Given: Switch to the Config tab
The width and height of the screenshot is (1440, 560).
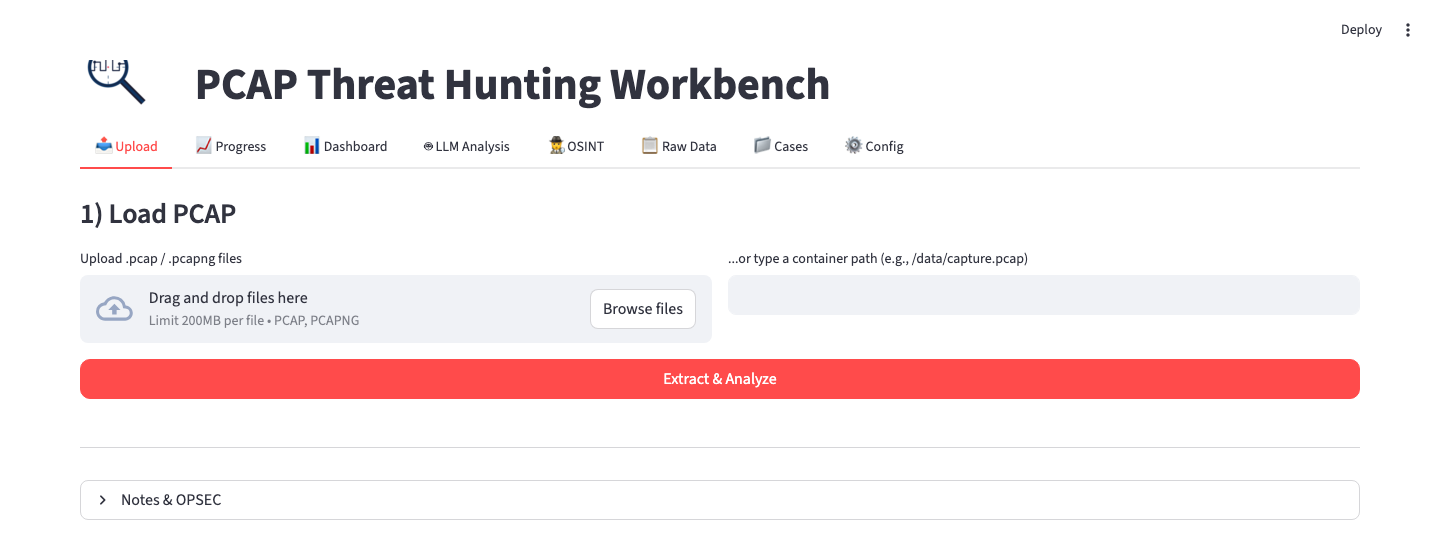Looking at the screenshot, I should (874, 146).
